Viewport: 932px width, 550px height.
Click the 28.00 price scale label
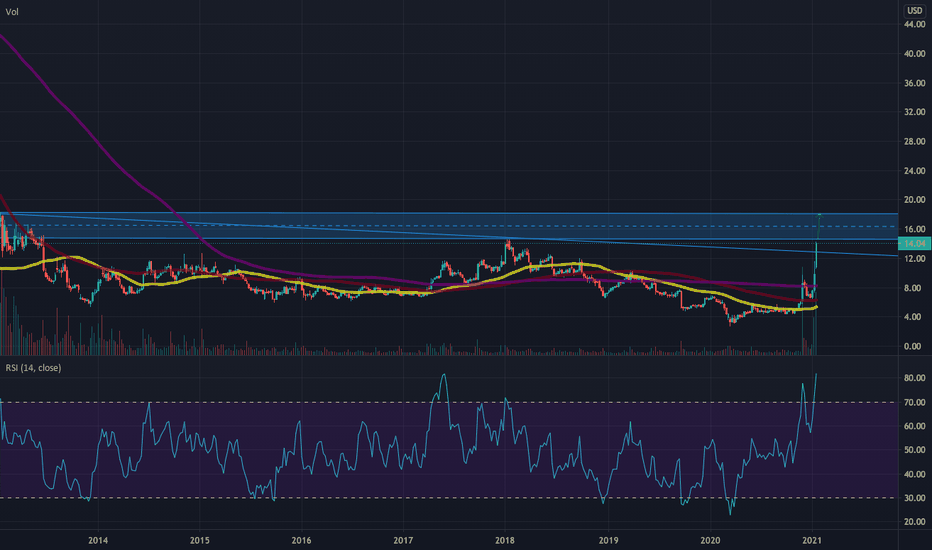click(x=914, y=142)
